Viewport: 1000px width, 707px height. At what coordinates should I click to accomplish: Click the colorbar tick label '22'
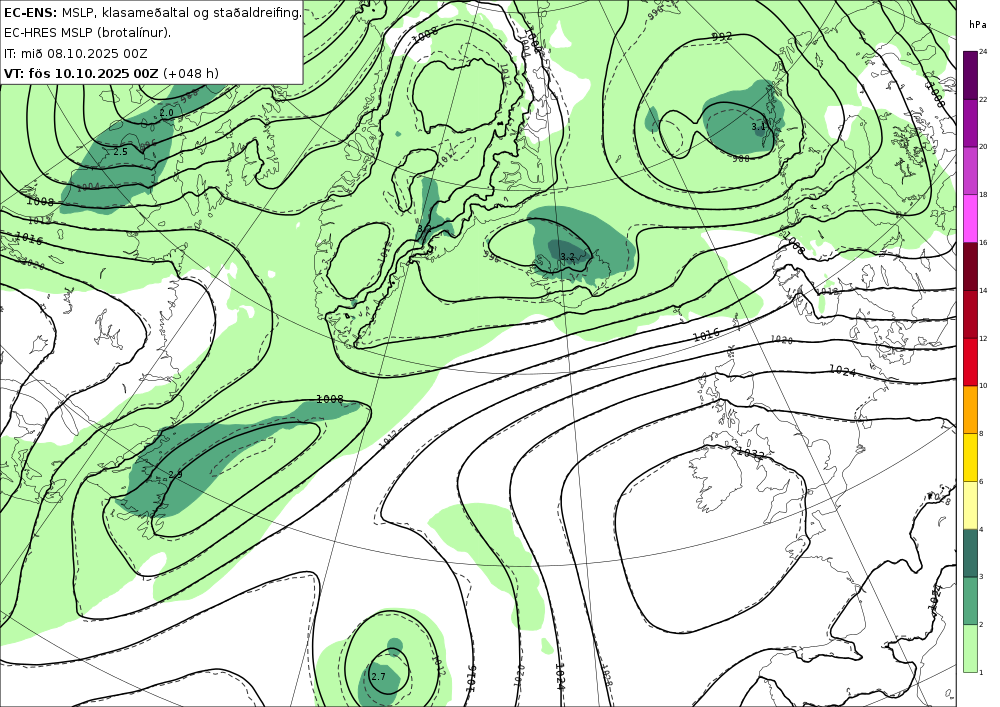(x=983, y=99)
